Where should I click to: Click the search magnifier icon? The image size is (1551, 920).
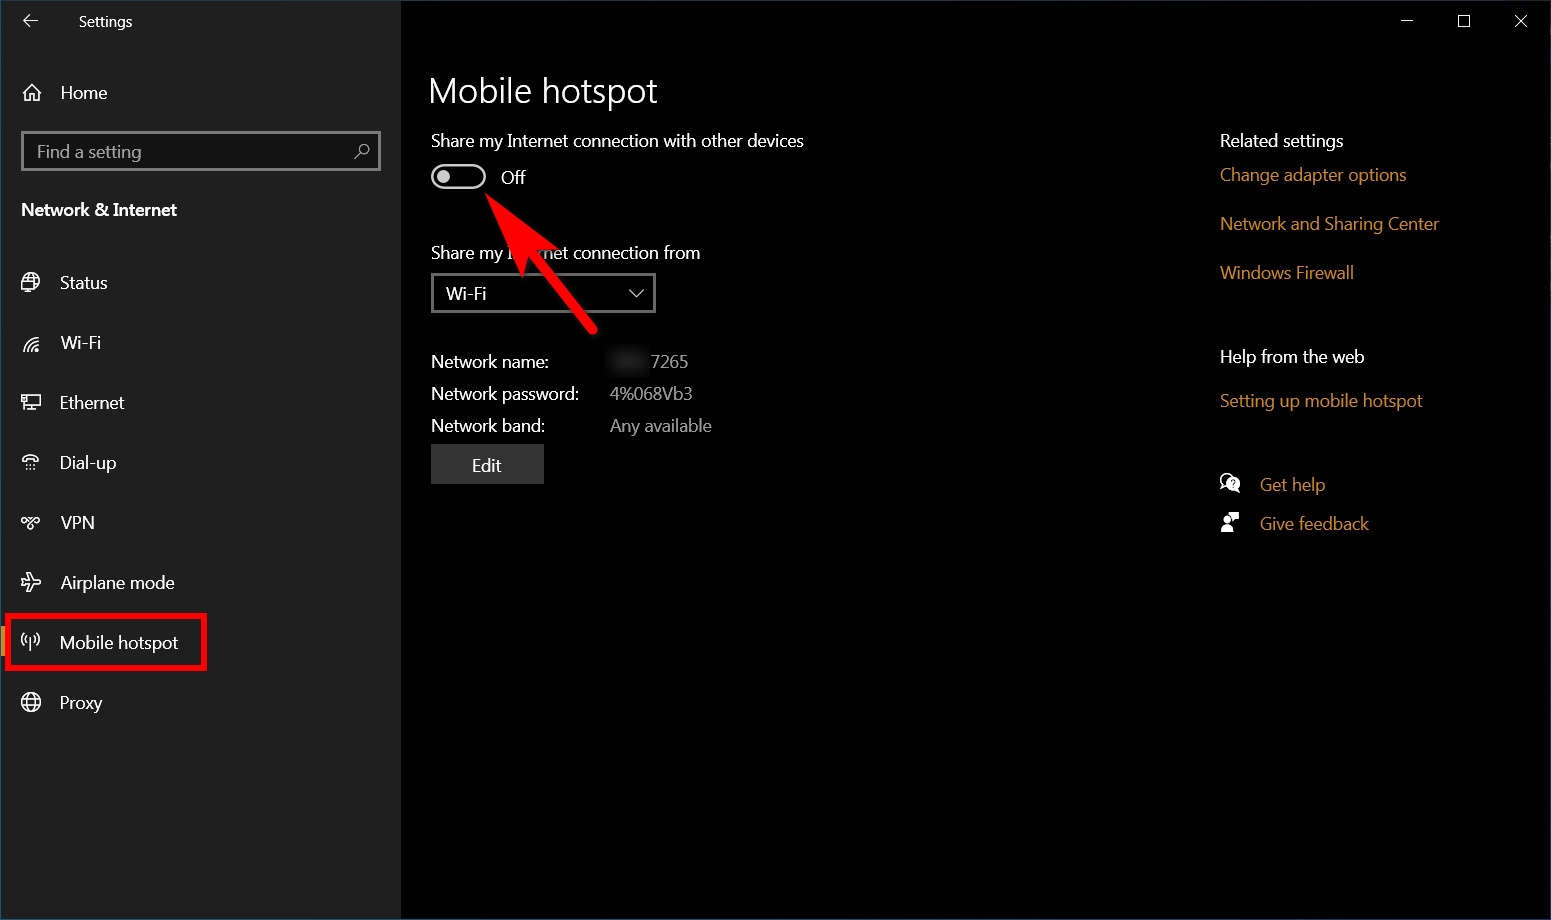pyautogui.click(x=362, y=151)
